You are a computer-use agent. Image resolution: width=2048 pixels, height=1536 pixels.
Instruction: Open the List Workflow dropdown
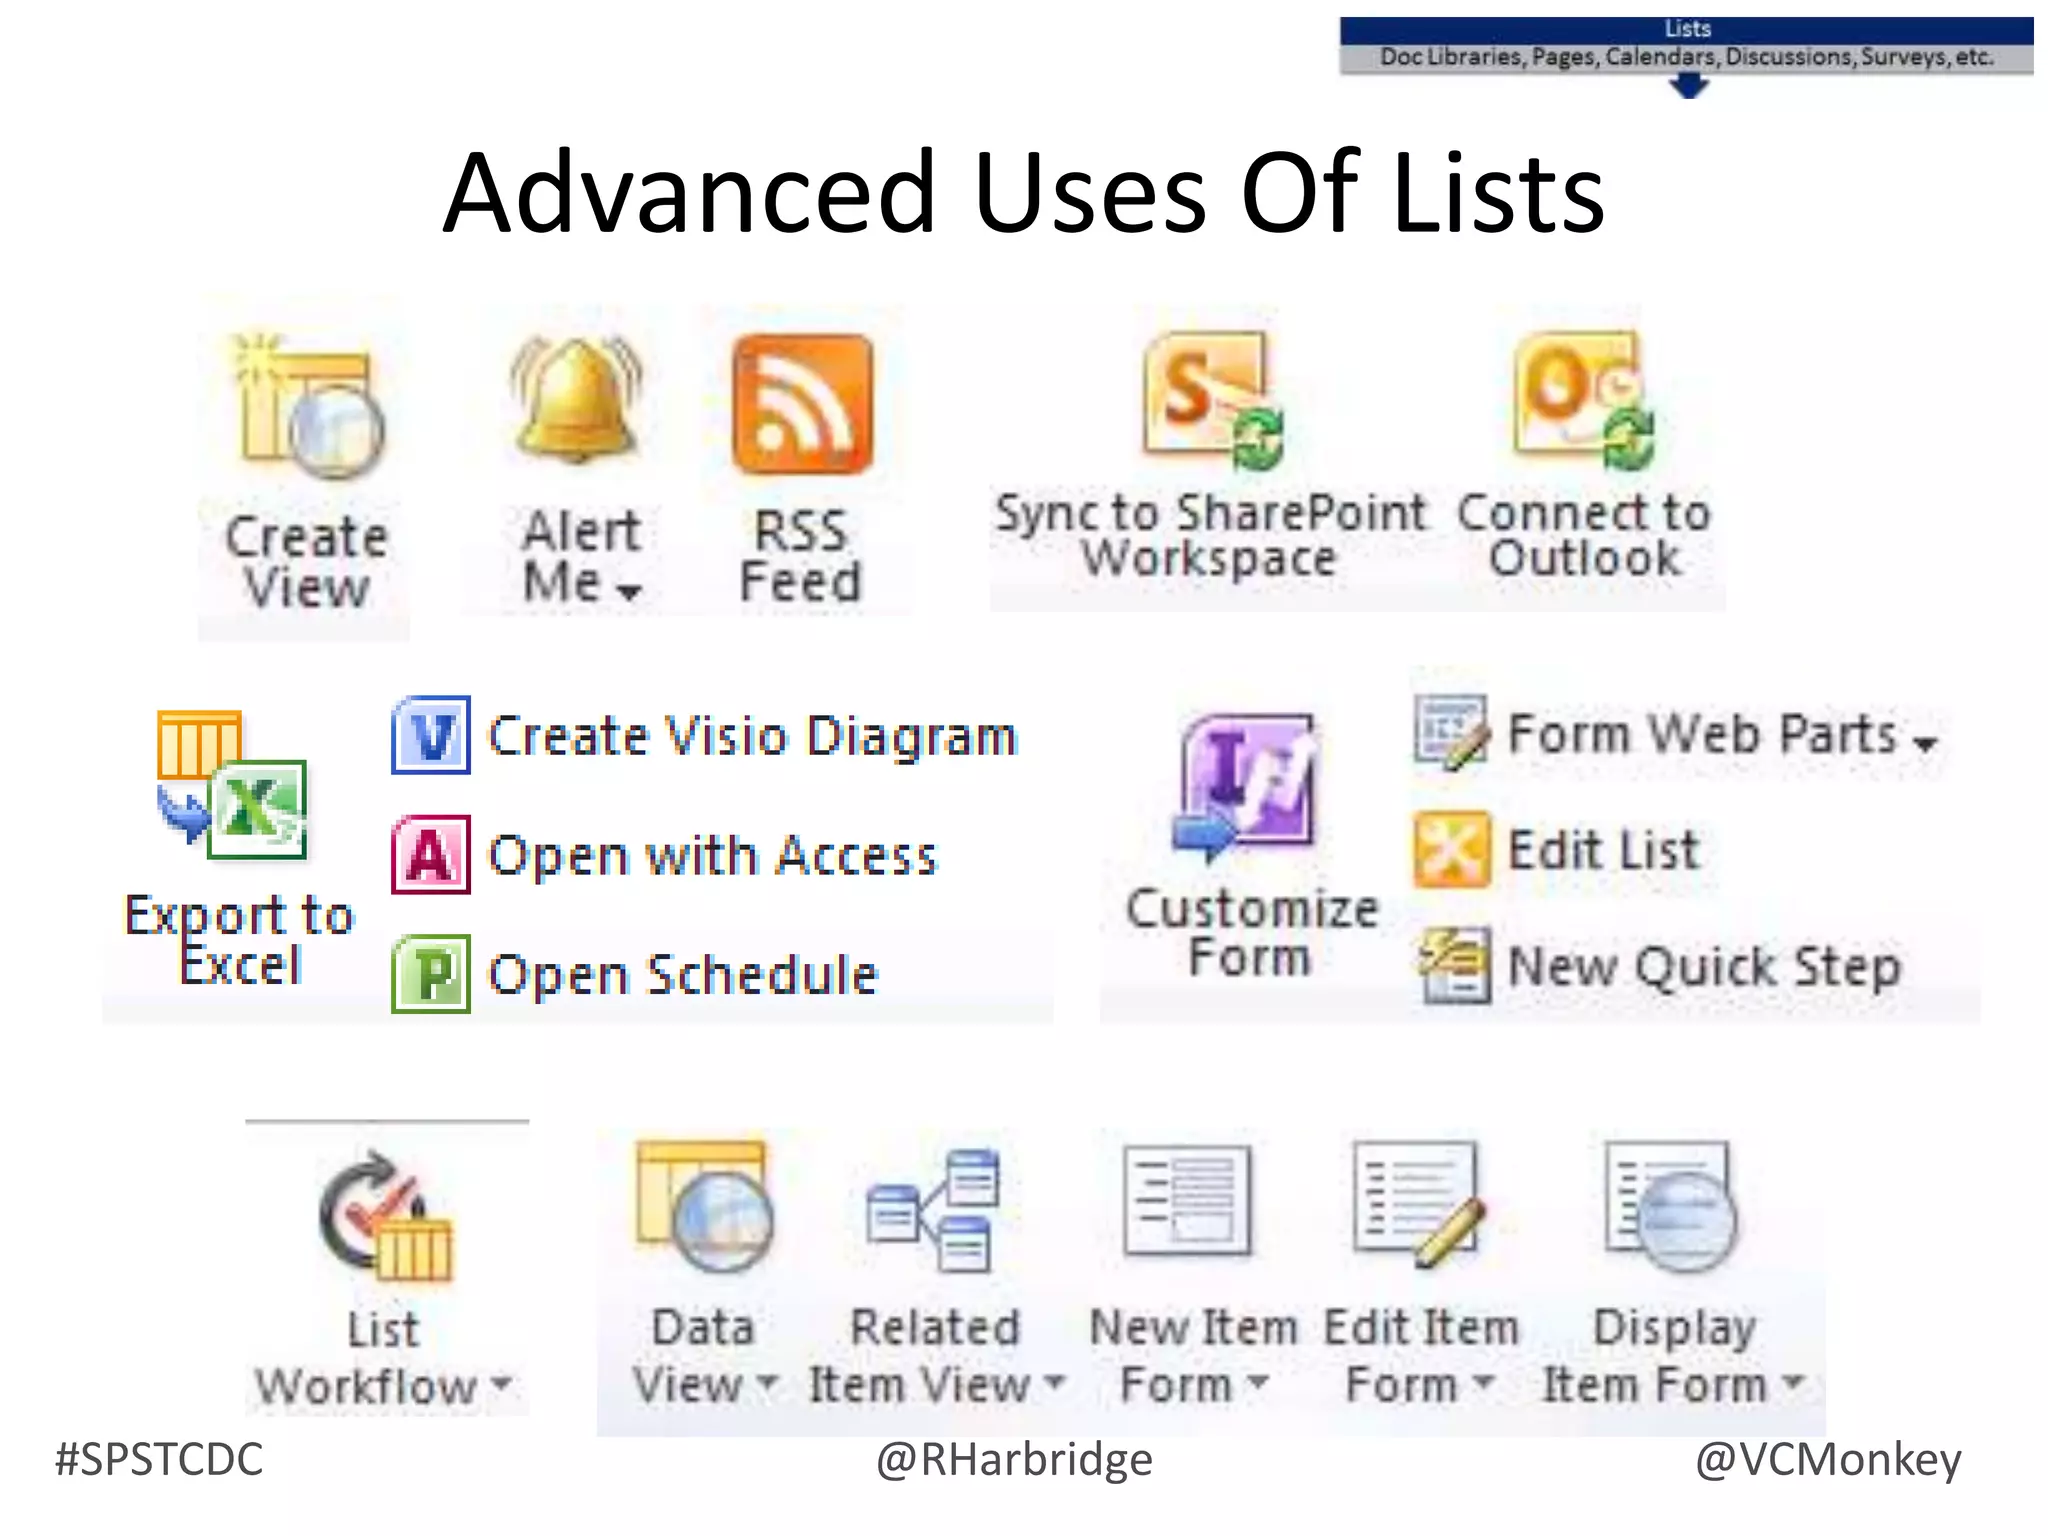point(502,1385)
